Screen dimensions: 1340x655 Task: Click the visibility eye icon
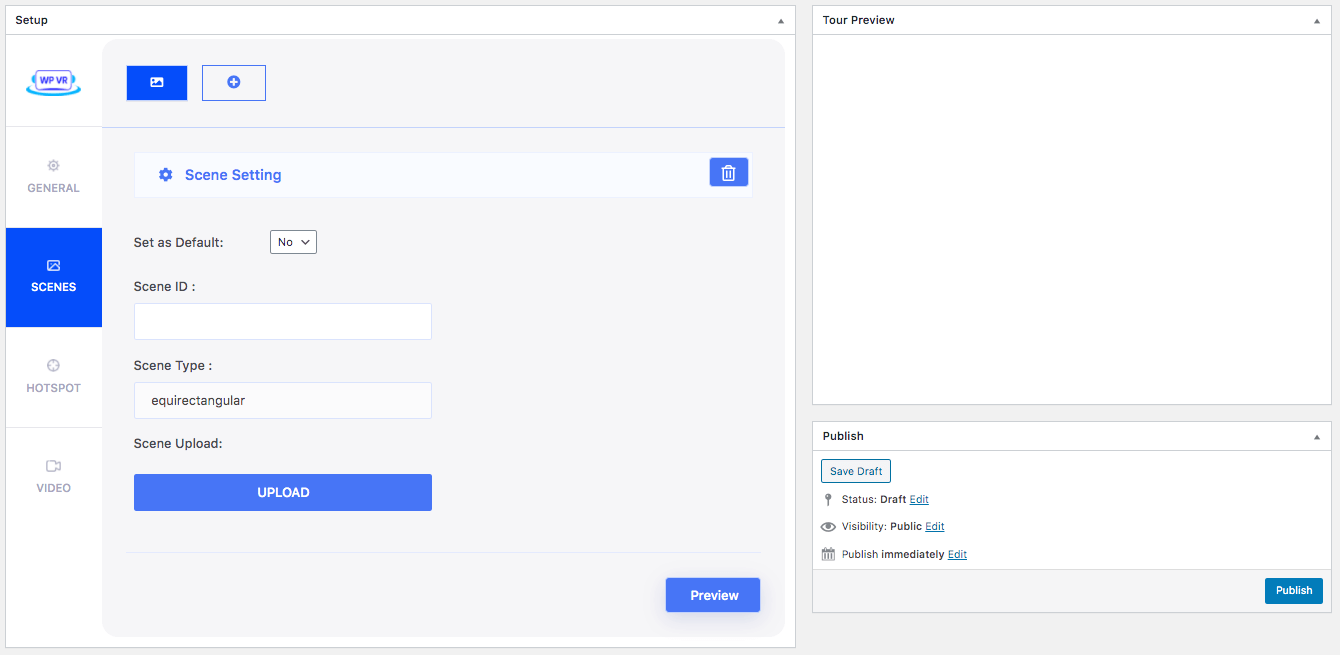[828, 527]
